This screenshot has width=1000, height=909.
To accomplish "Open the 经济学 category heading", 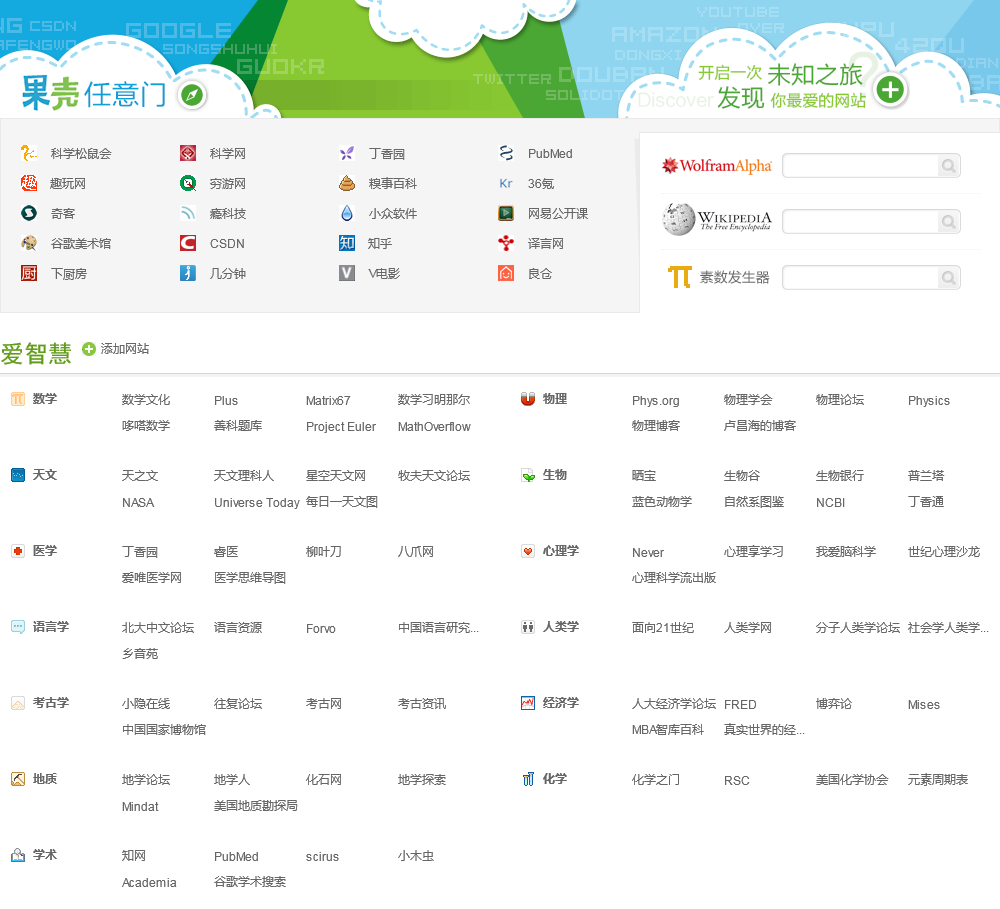I will (x=561, y=702).
